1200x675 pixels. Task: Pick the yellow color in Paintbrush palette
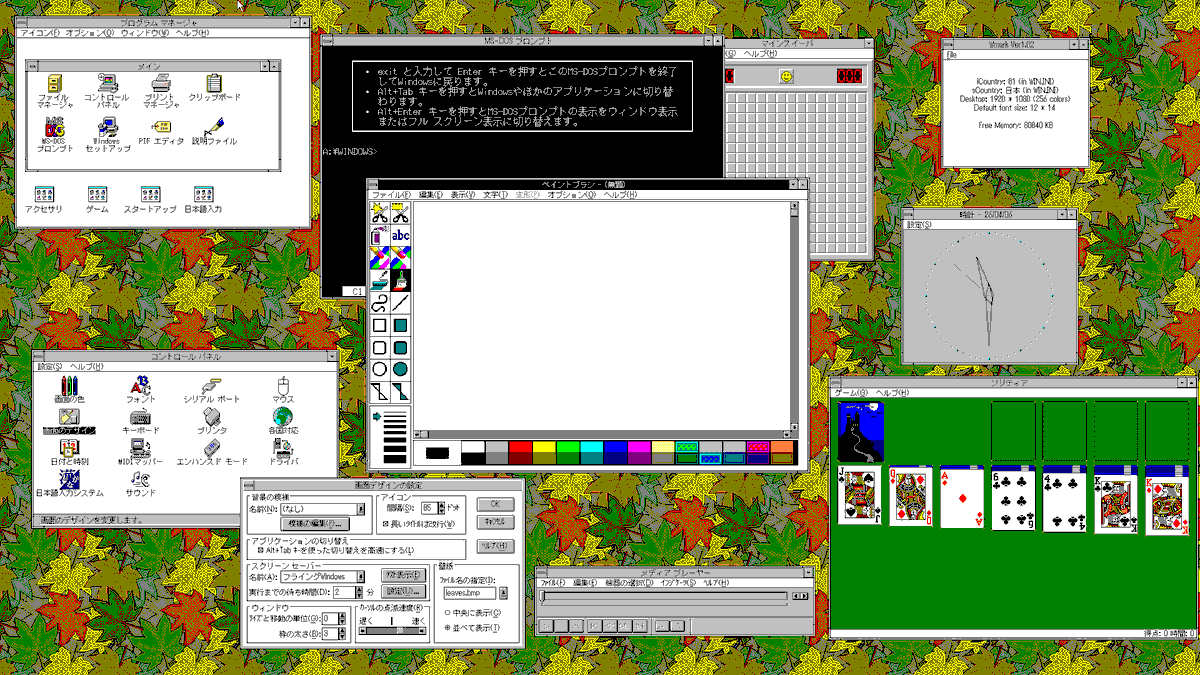544,447
